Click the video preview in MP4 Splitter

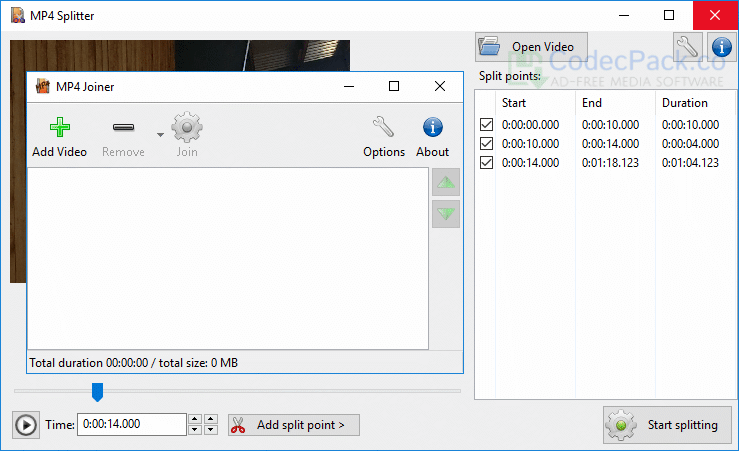click(180, 55)
